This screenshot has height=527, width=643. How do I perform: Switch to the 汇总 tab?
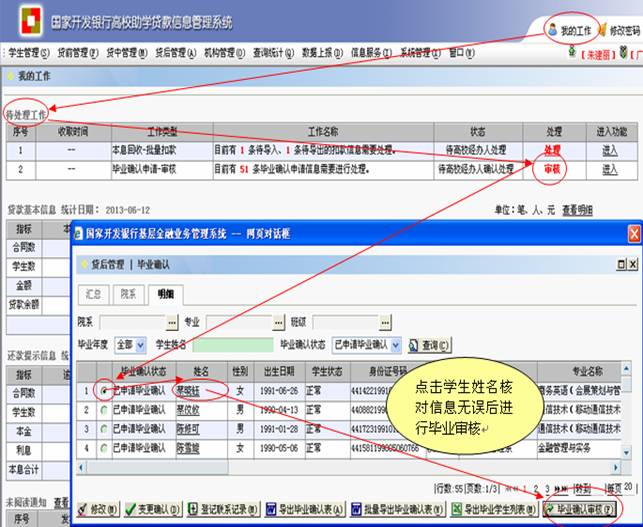pyautogui.click(x=95, y=294)
